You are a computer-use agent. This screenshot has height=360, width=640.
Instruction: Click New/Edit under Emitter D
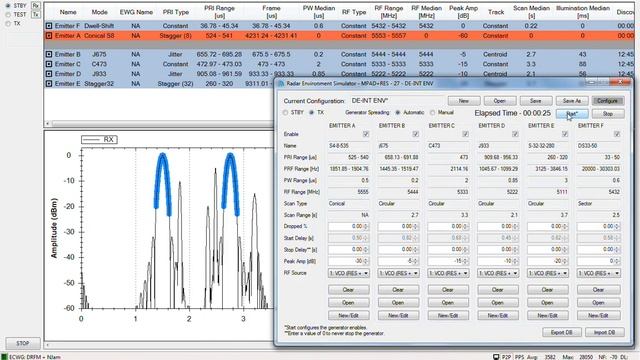click(x=498, y=316)
